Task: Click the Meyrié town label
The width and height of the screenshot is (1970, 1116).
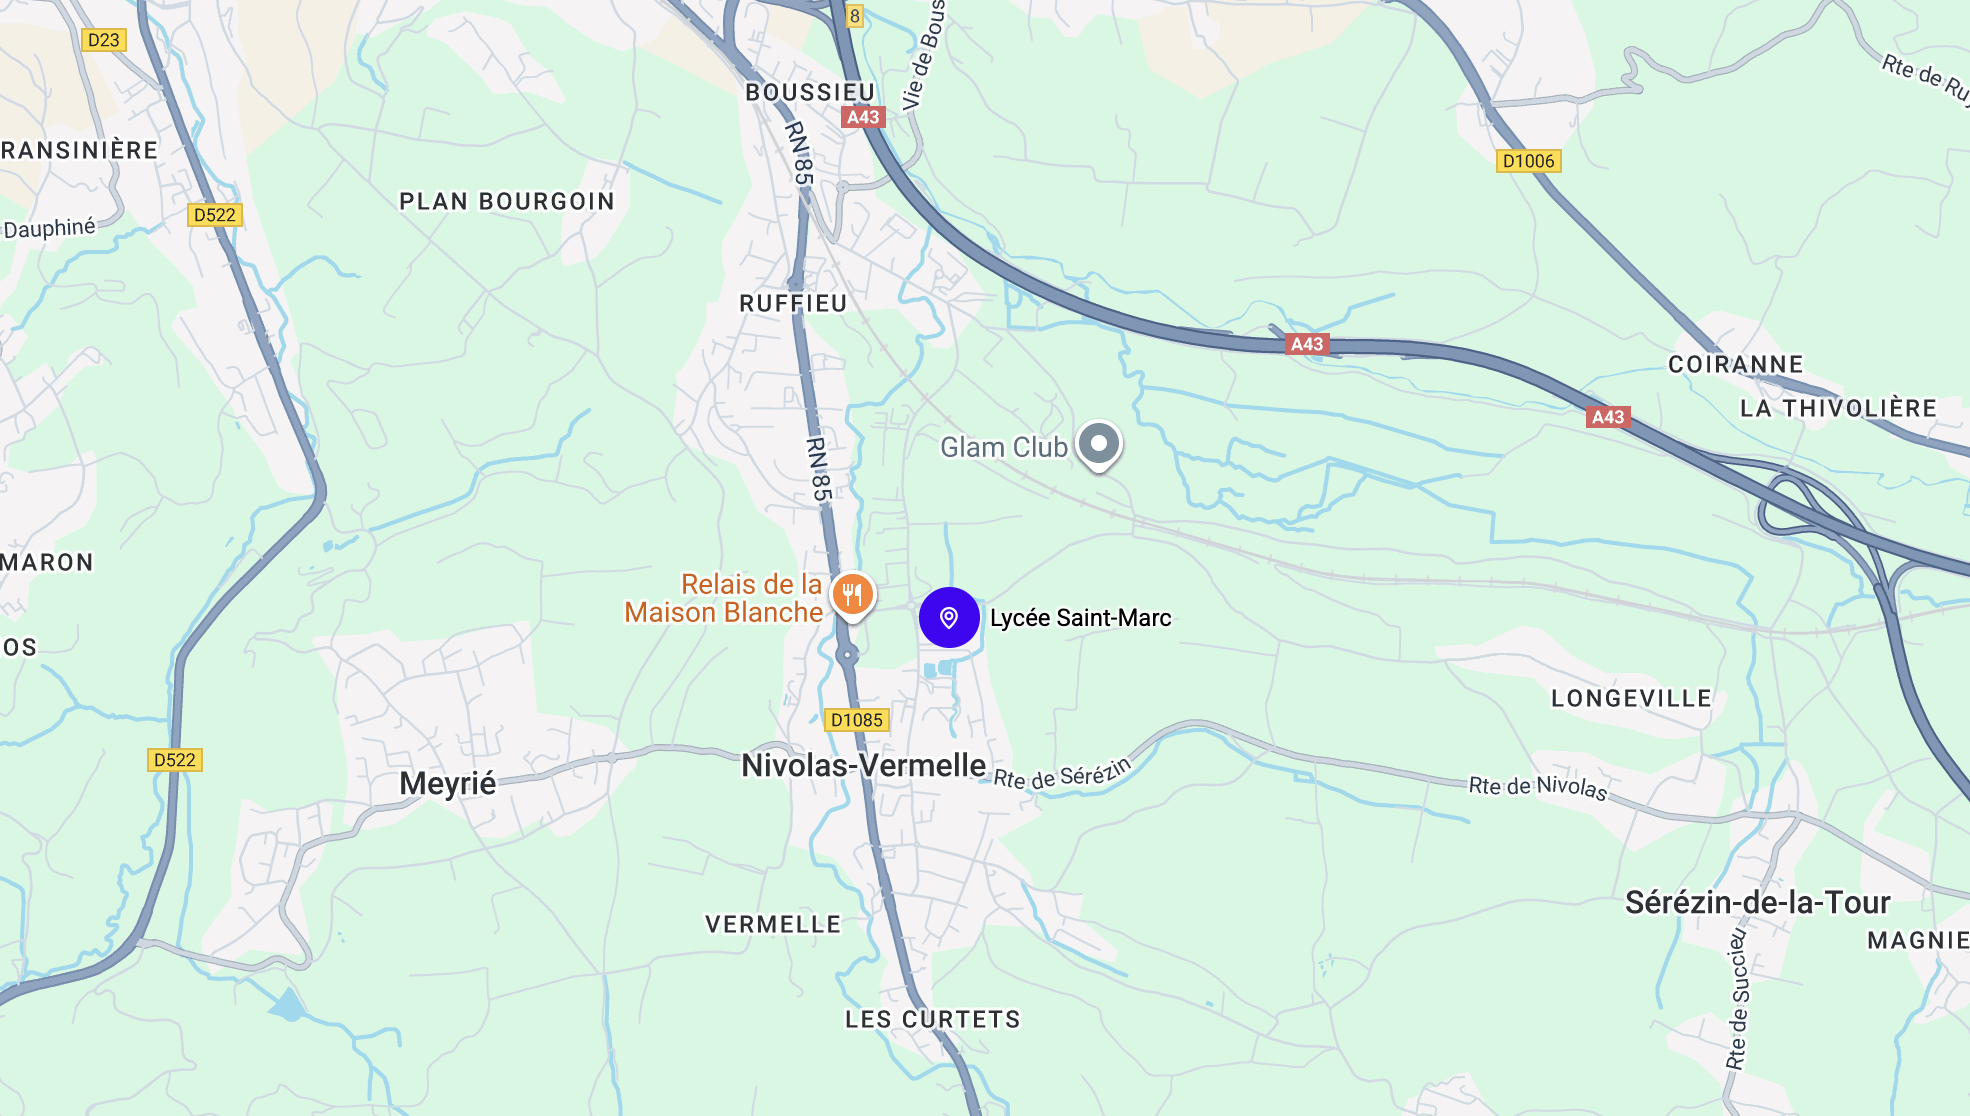Action: click(x=447, y=784)
